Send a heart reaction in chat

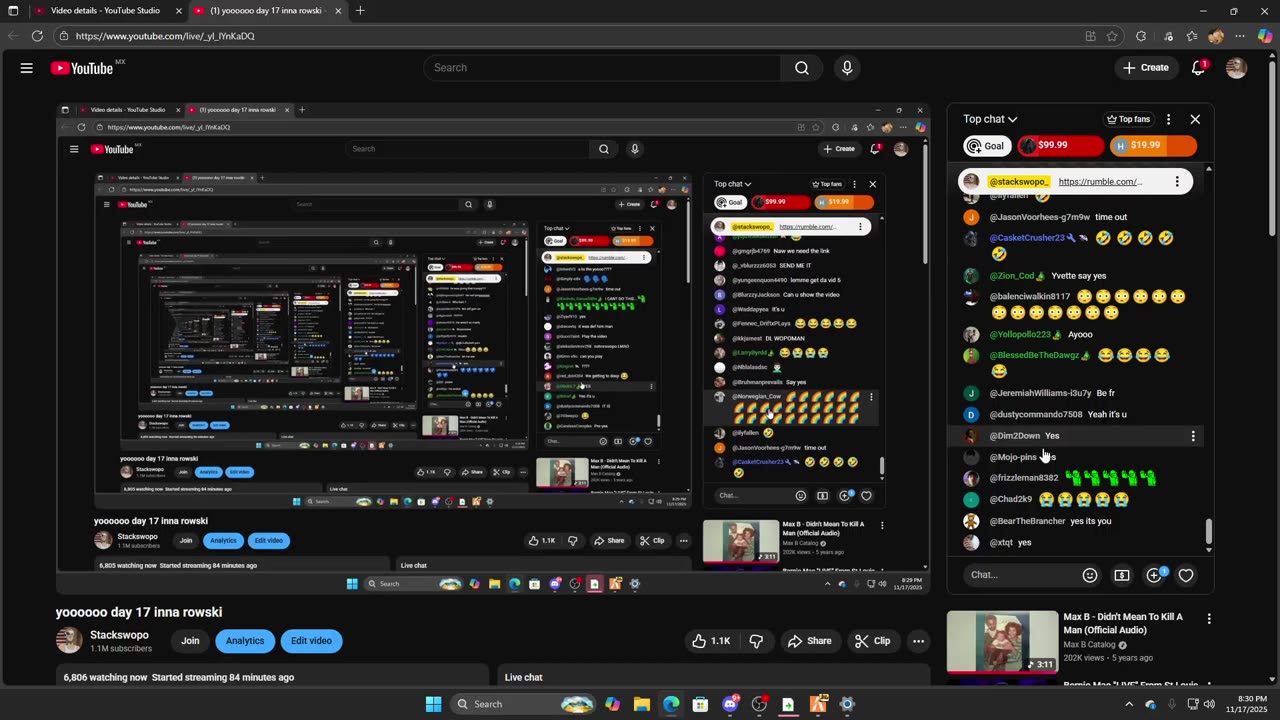1186,575
